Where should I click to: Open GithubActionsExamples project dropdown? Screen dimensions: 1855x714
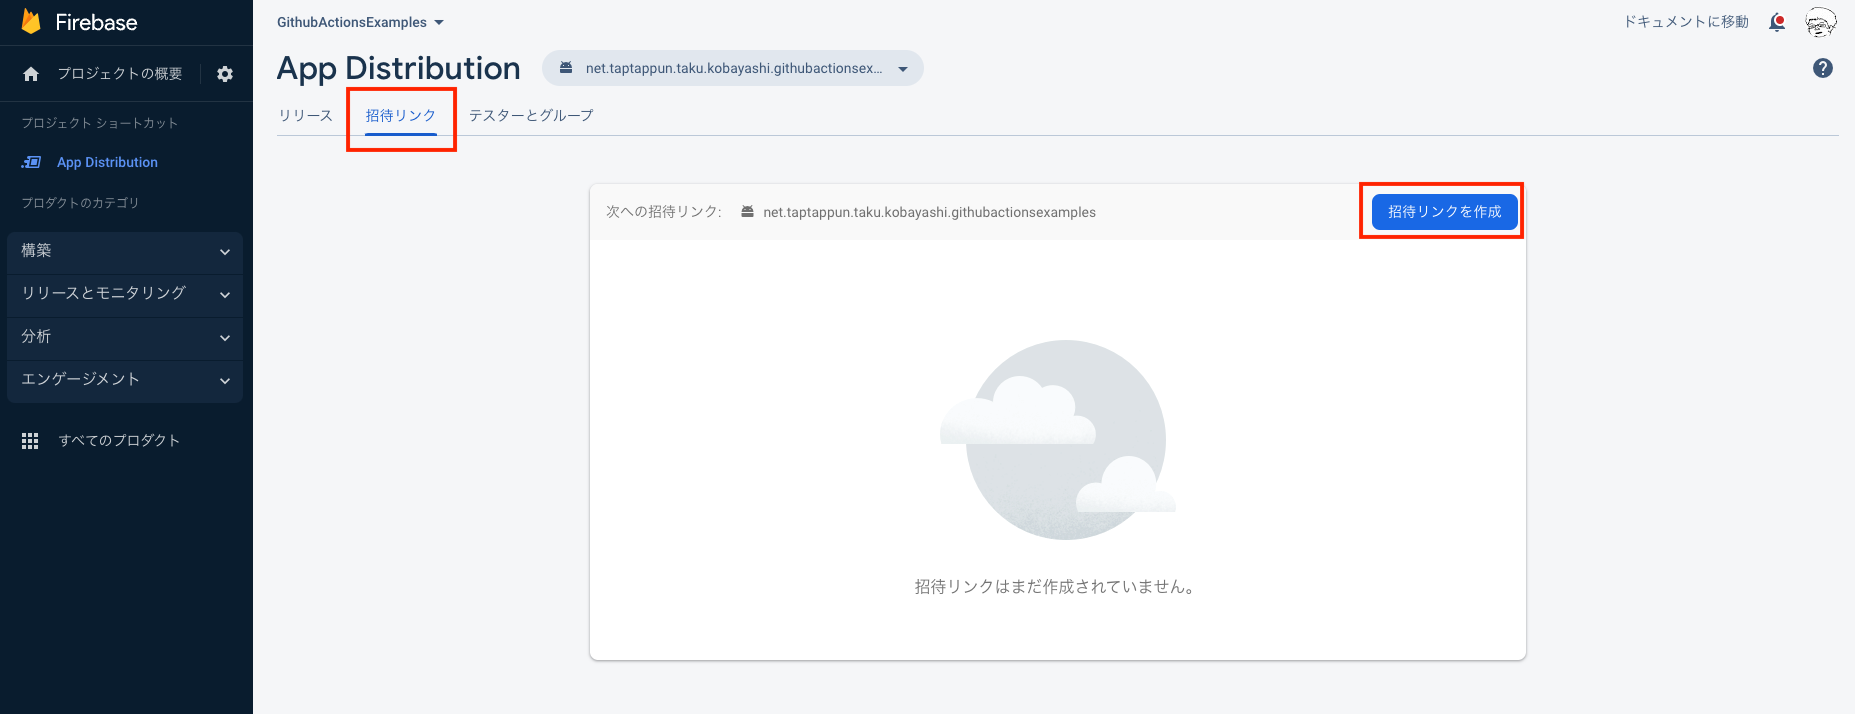(360, 22)
